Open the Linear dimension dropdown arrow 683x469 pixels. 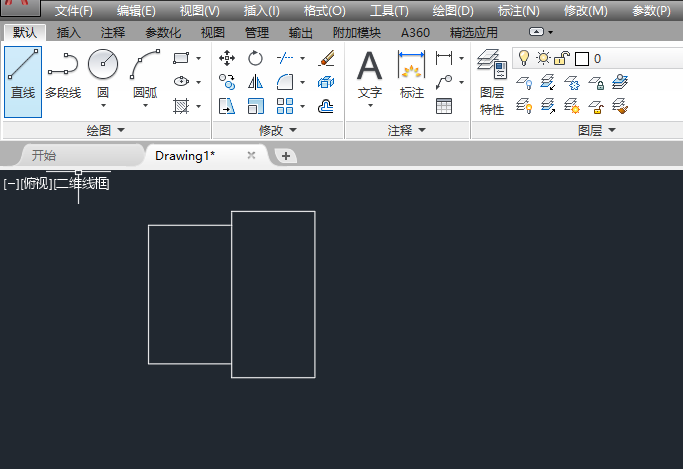tap(461, 58)
